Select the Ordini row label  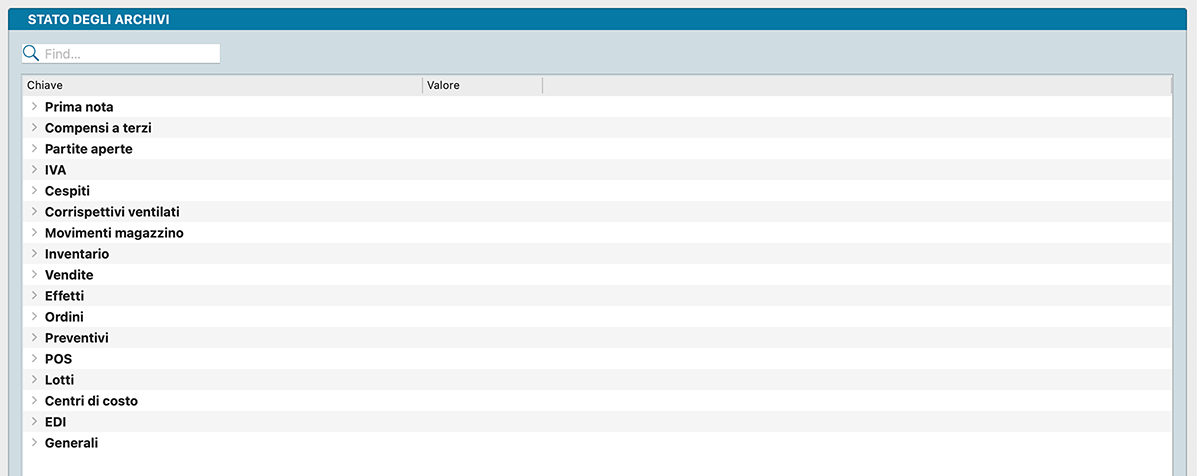coord(64,317)
